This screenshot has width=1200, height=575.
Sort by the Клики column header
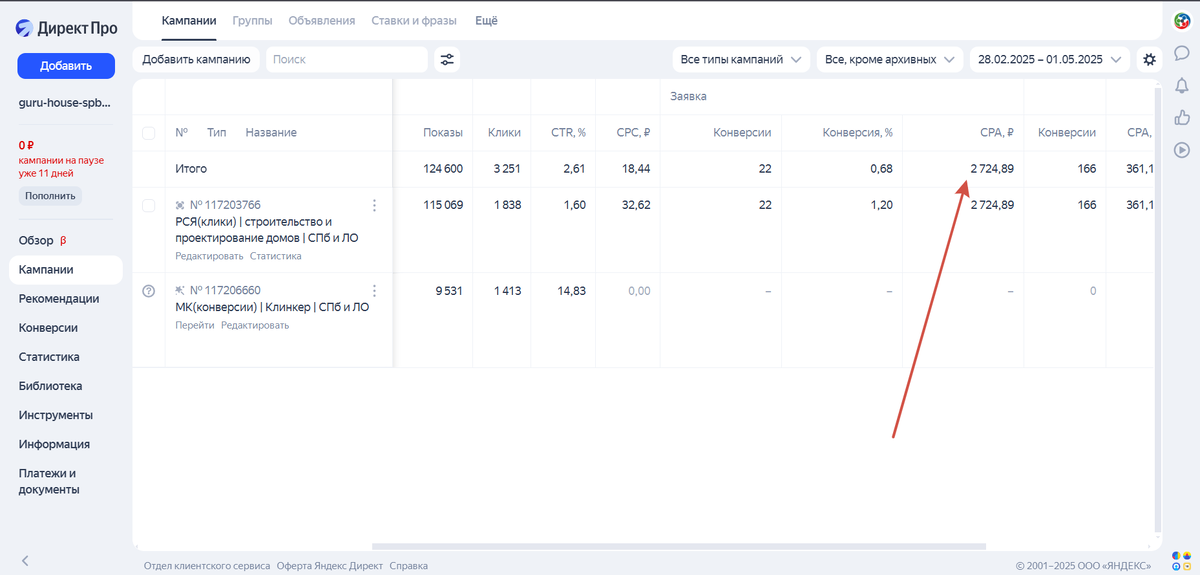(x=504, y=133)
